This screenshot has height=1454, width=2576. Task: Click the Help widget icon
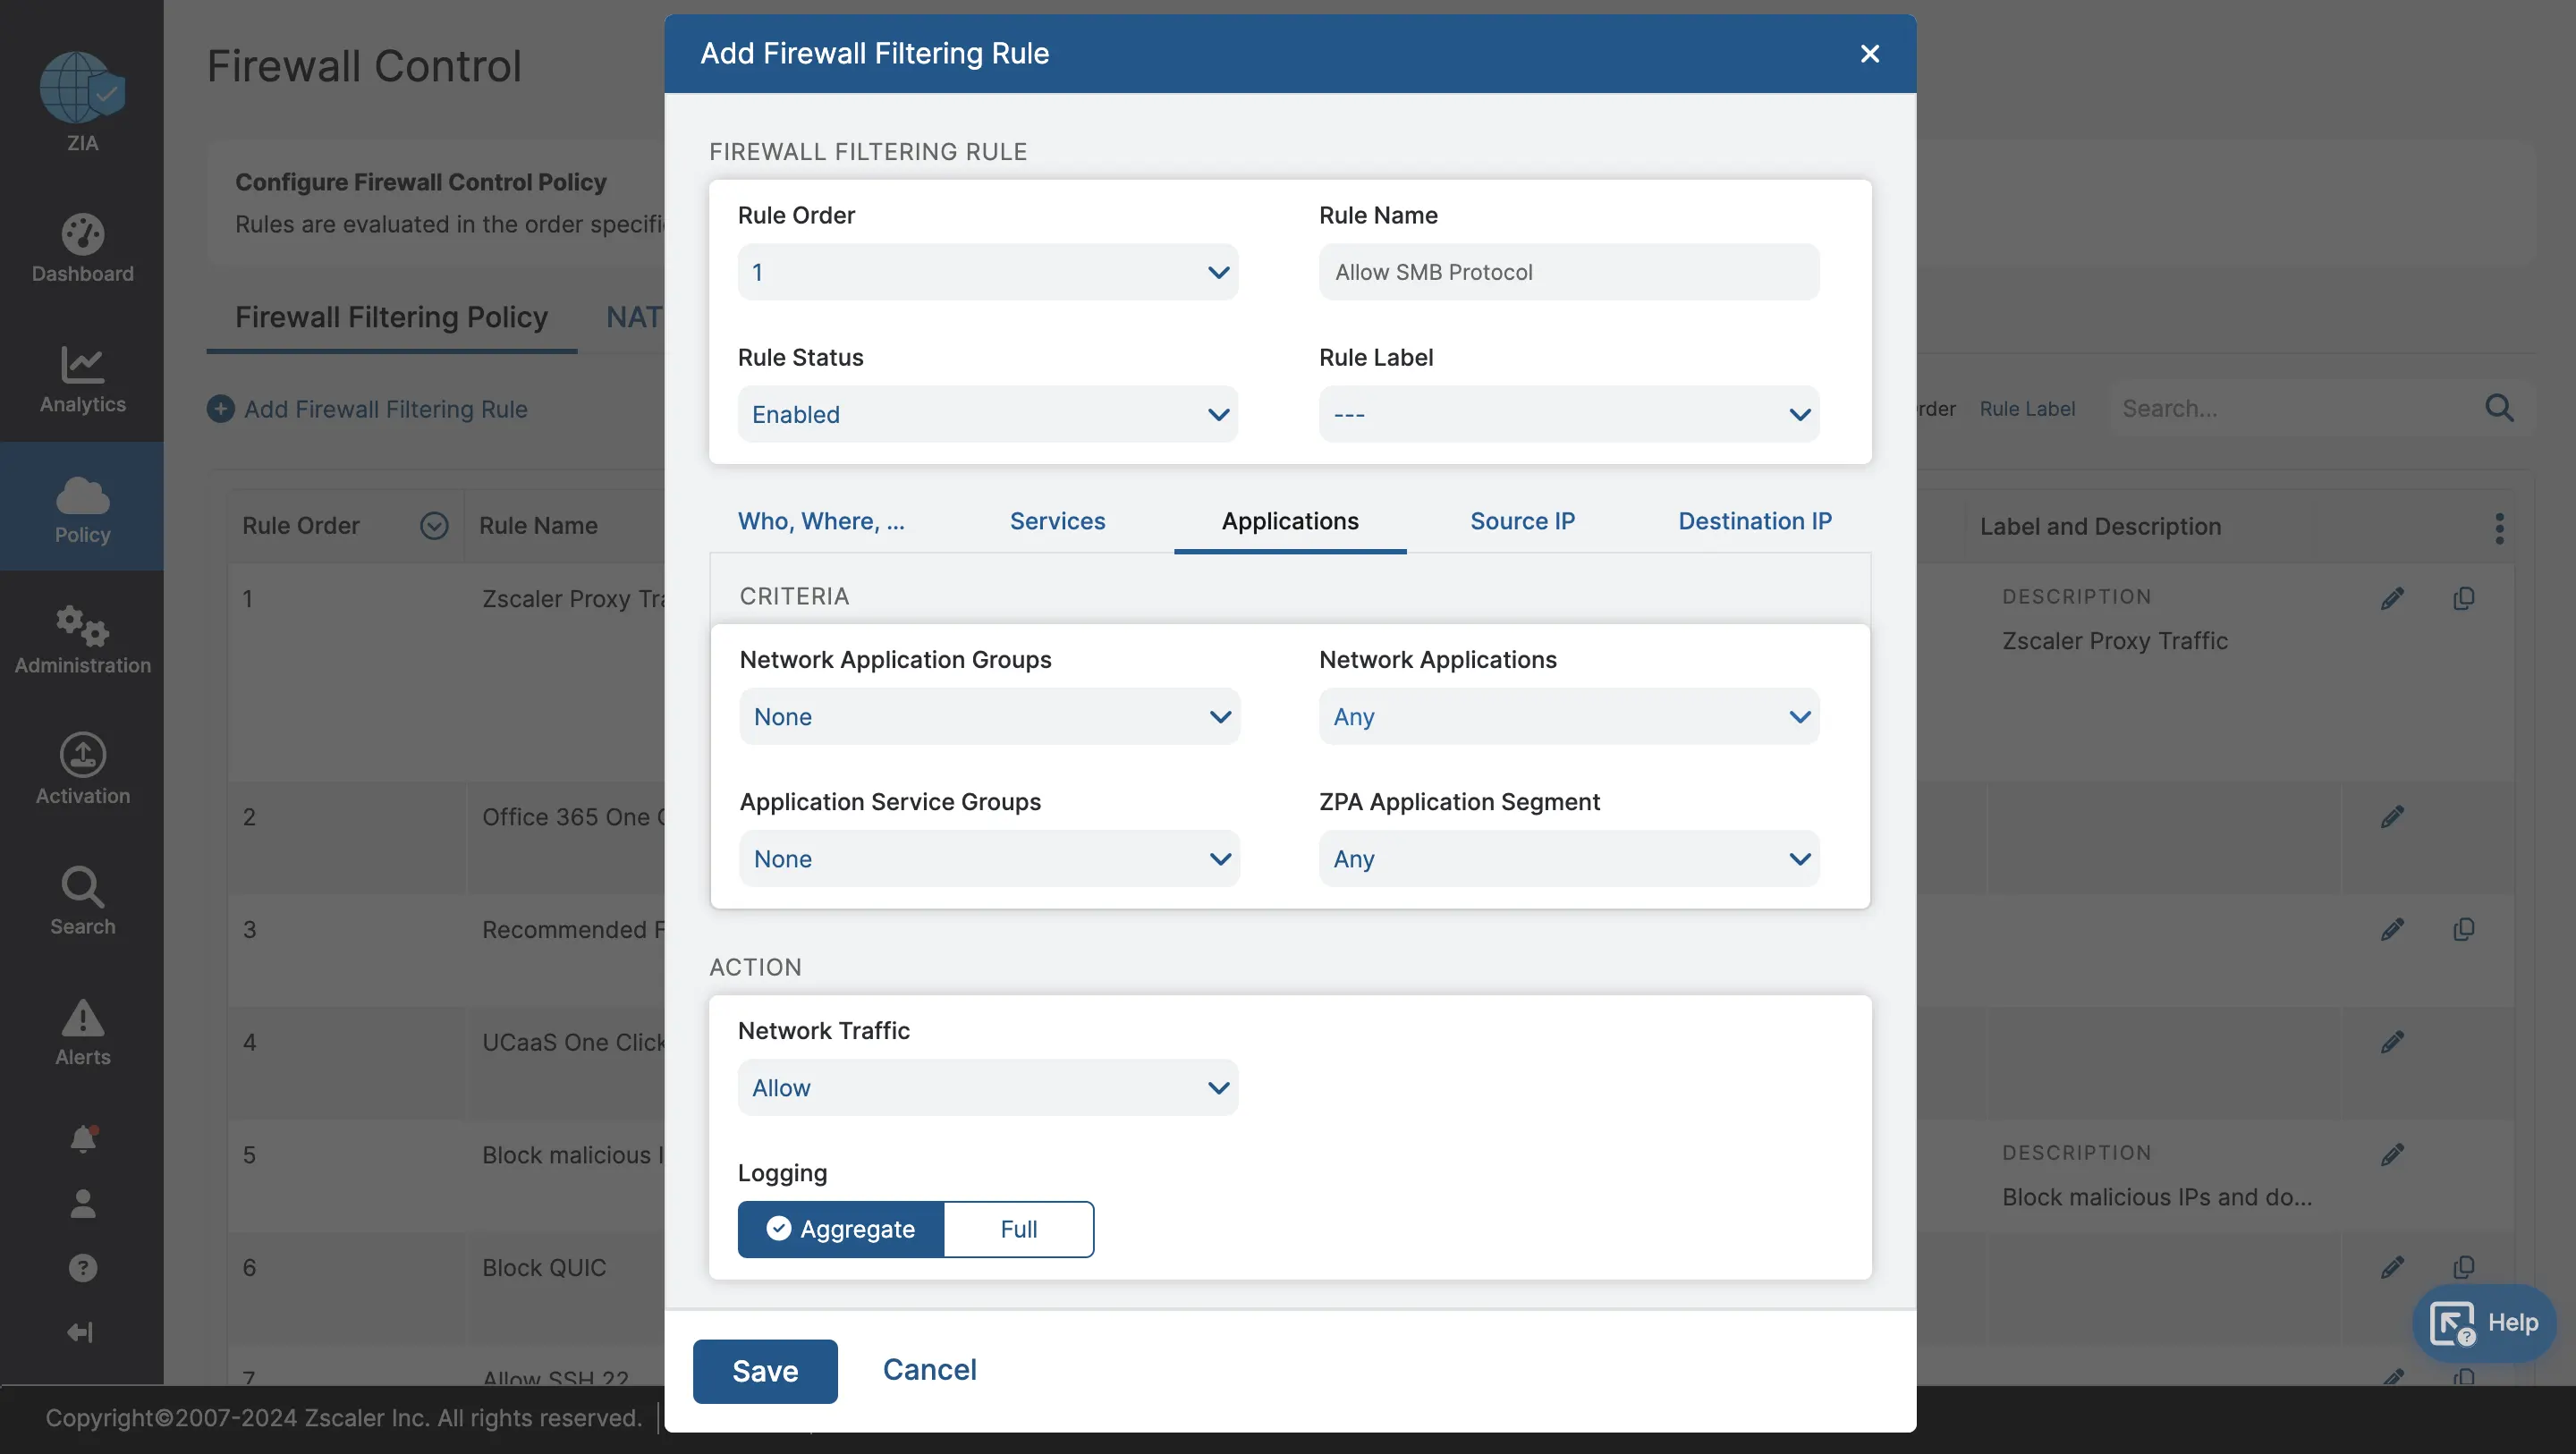click(x=2452, y=1323)
